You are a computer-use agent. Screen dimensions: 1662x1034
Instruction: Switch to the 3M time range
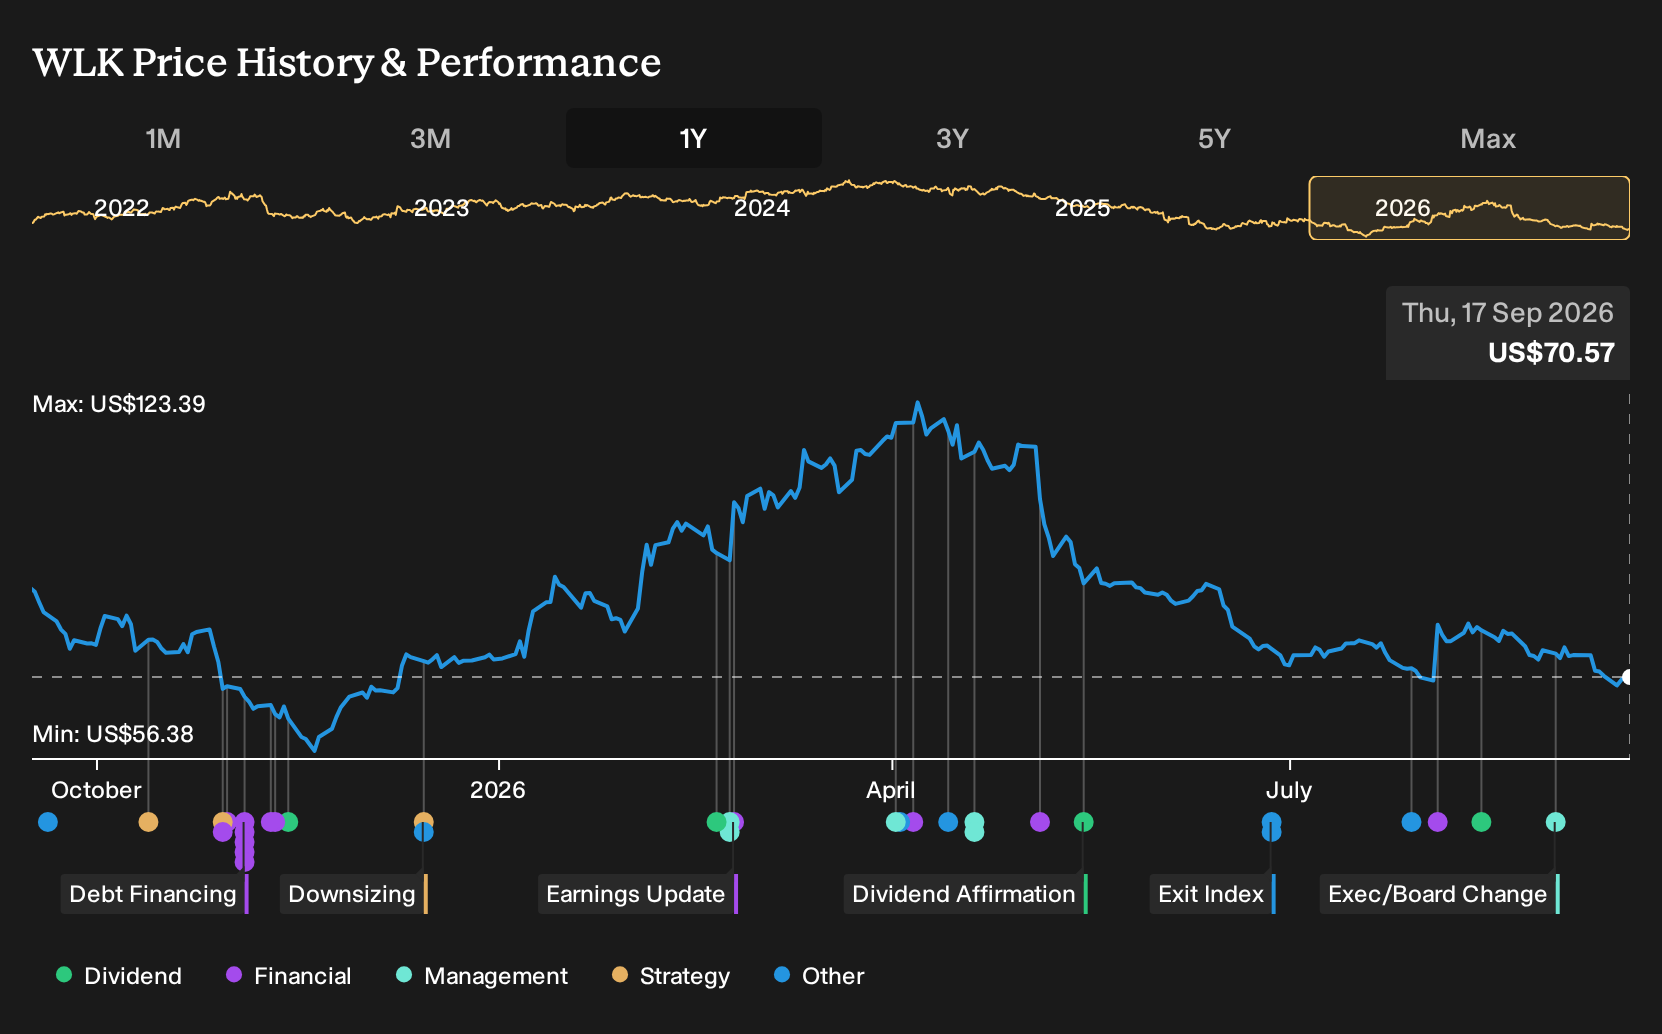tap(430, 138)
